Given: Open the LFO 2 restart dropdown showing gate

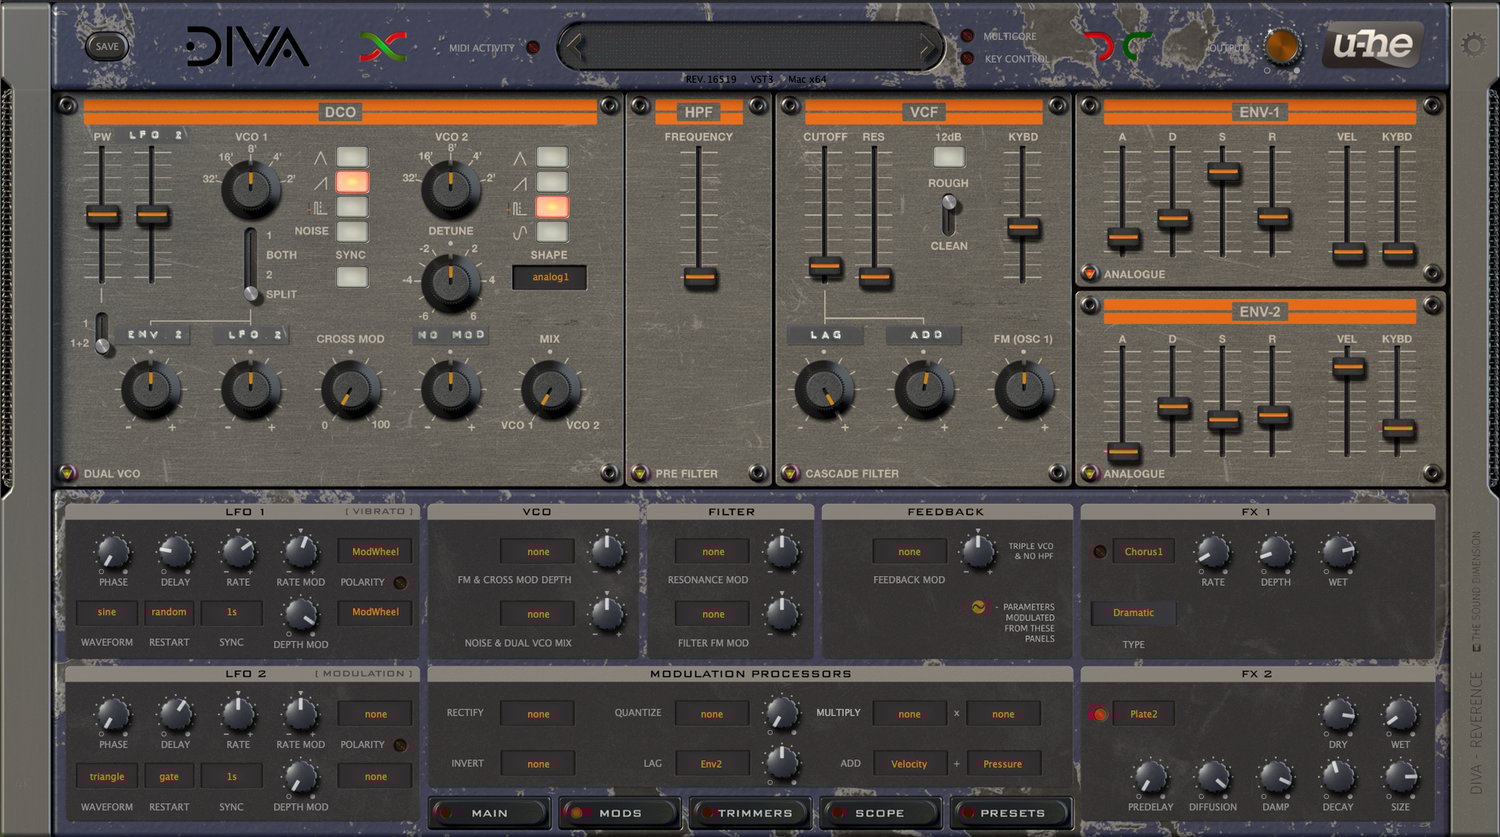Looking at the screenshot, I should click(x=169, y=776).
